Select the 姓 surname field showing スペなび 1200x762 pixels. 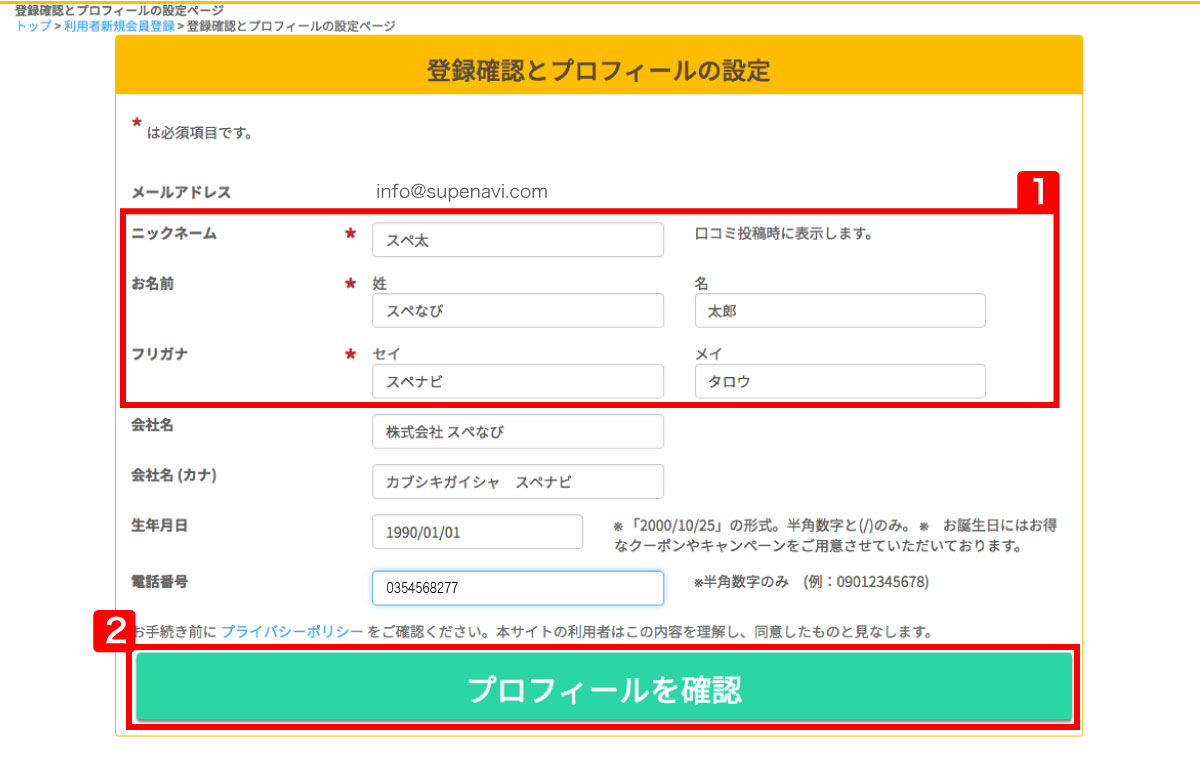[517, 310]
